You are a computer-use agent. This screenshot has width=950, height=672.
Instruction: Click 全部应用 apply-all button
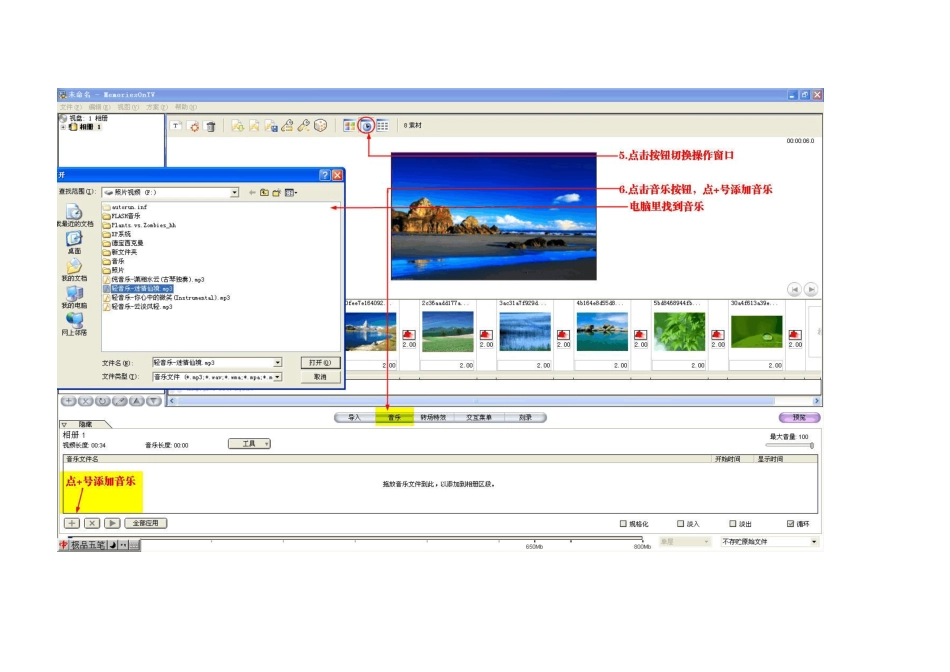145,523
